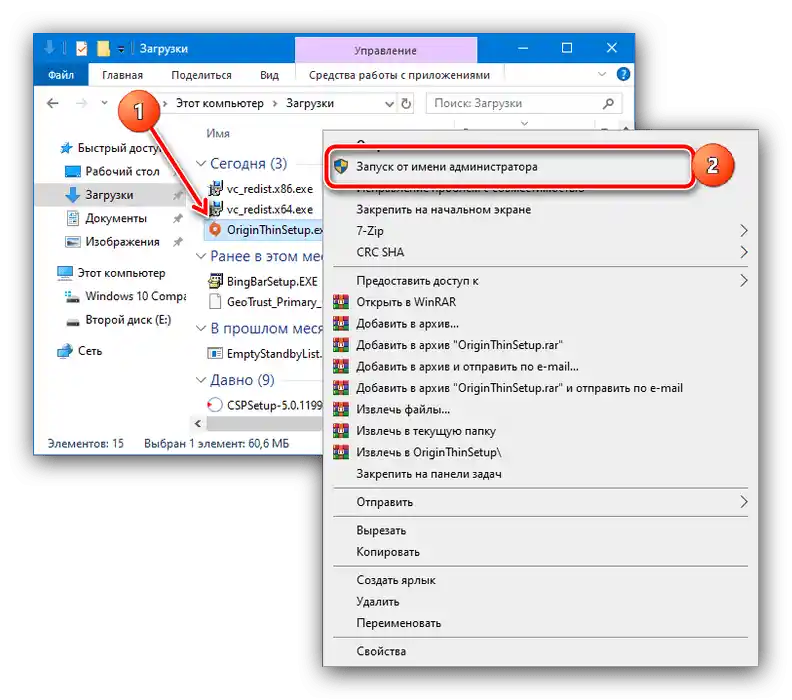Collapse the Давно (9) group

(x=201, y=380)
